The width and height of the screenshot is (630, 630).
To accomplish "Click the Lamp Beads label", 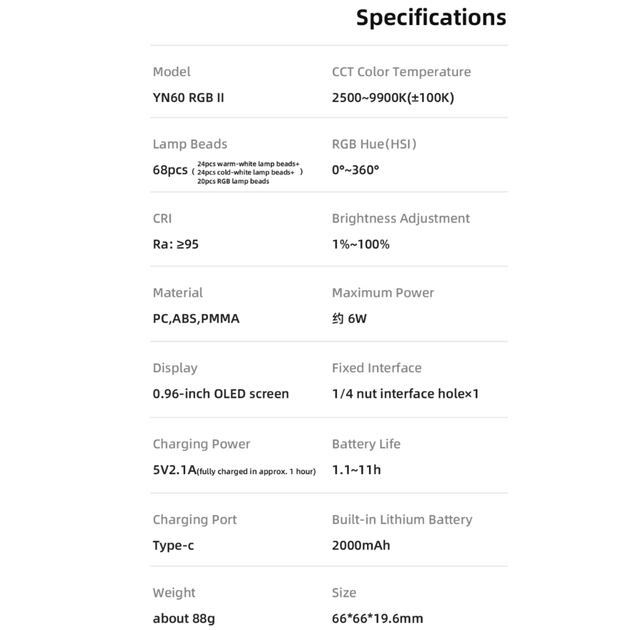I will click(190, 144).
